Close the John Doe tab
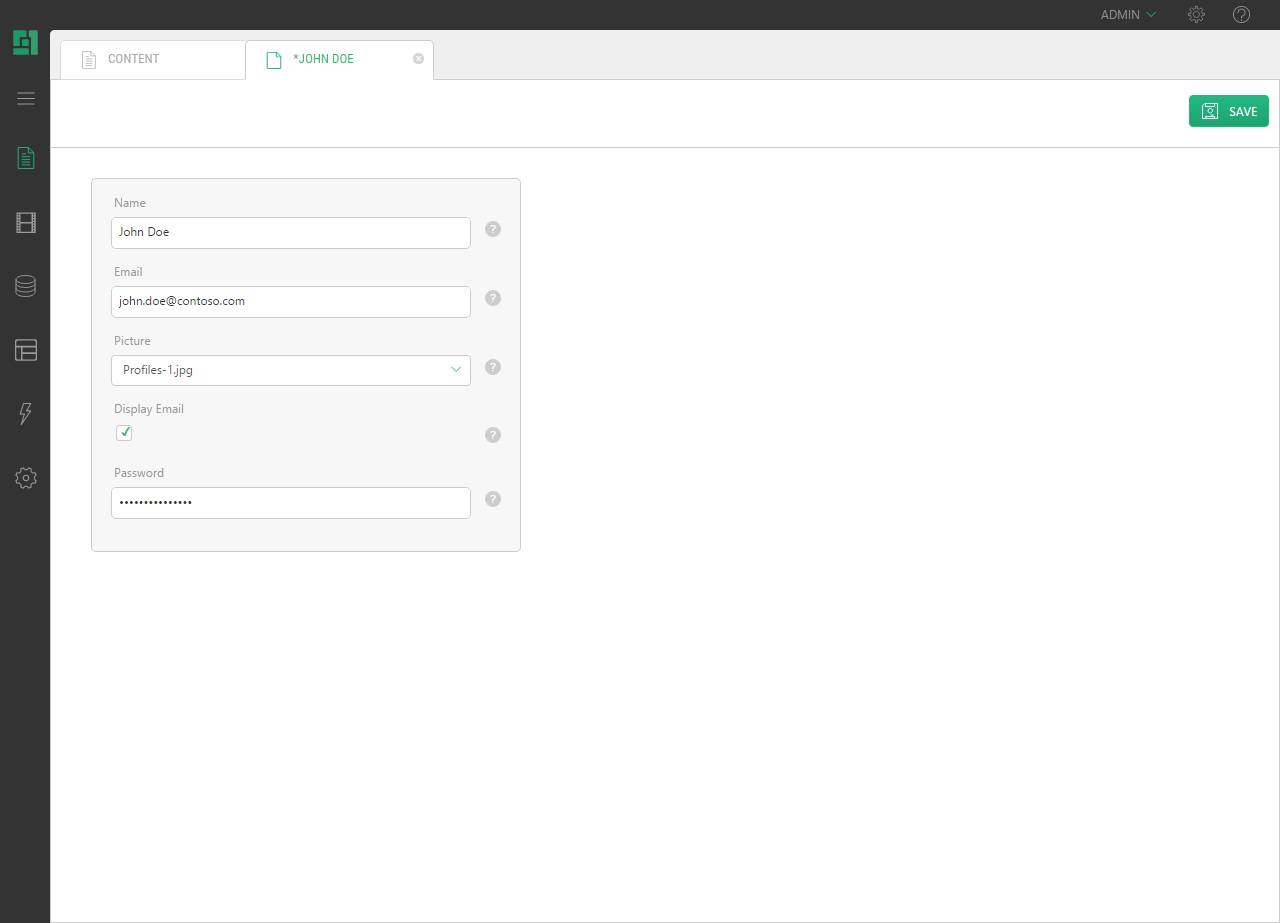 [418, 59]
